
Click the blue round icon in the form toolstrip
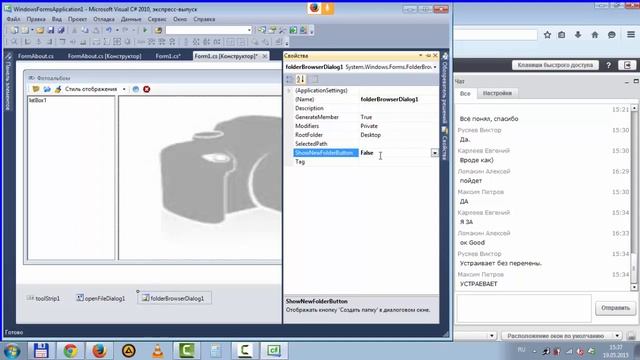[136, 89]
